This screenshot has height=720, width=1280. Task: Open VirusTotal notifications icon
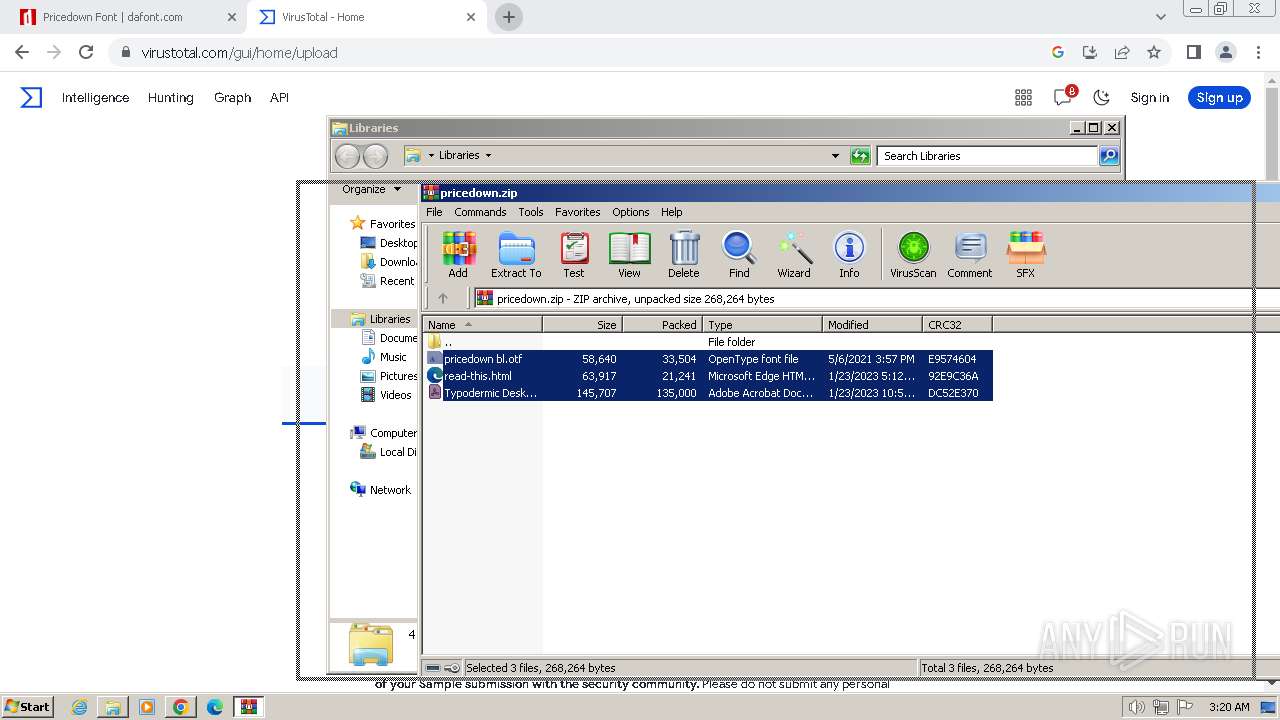click(1063, 97)
